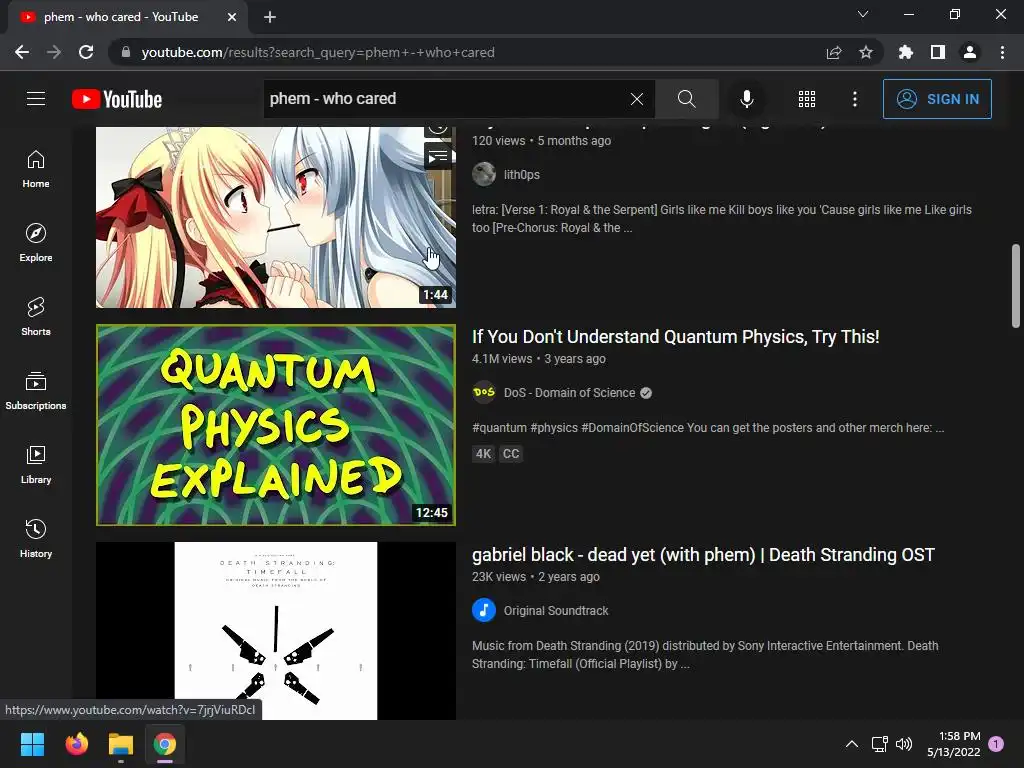Click the Original Soundtrack music note avatar
Screen dimensions: 1024x768
click(x=484, y=611)
